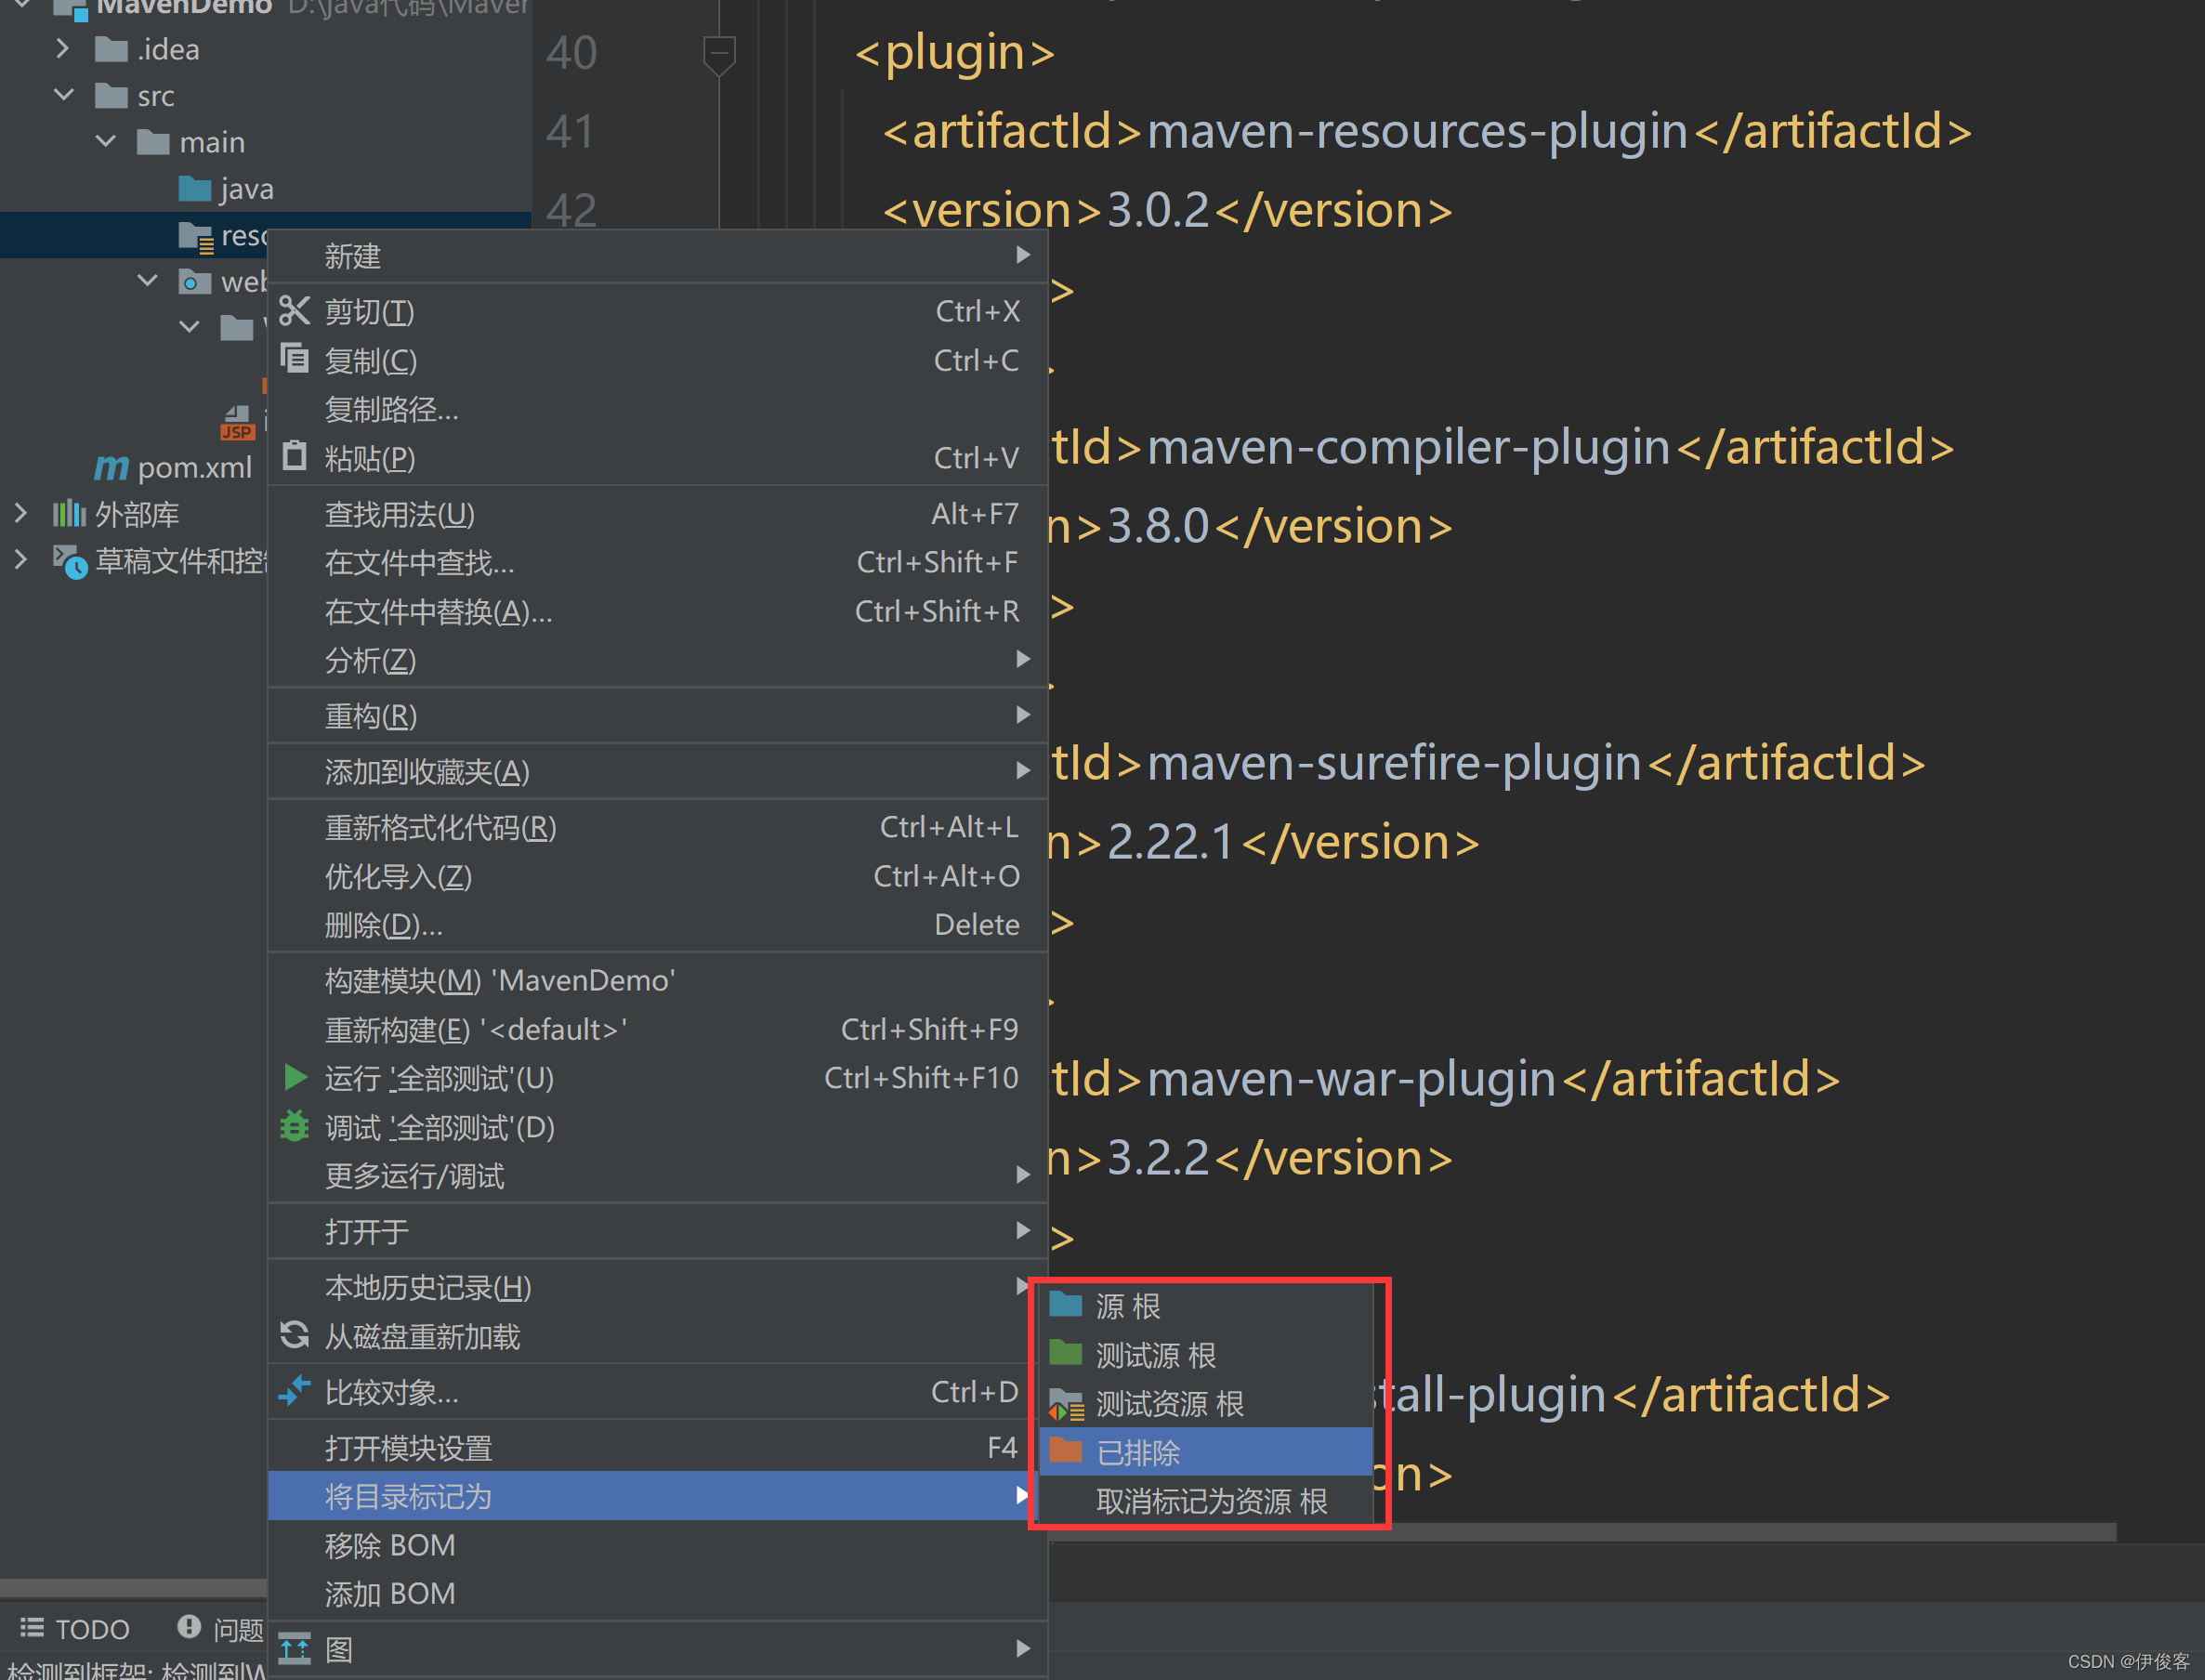Open the 打开于 submenu
Image resolution: width=2205 pixels, height=1680 pixels.
658,1231
